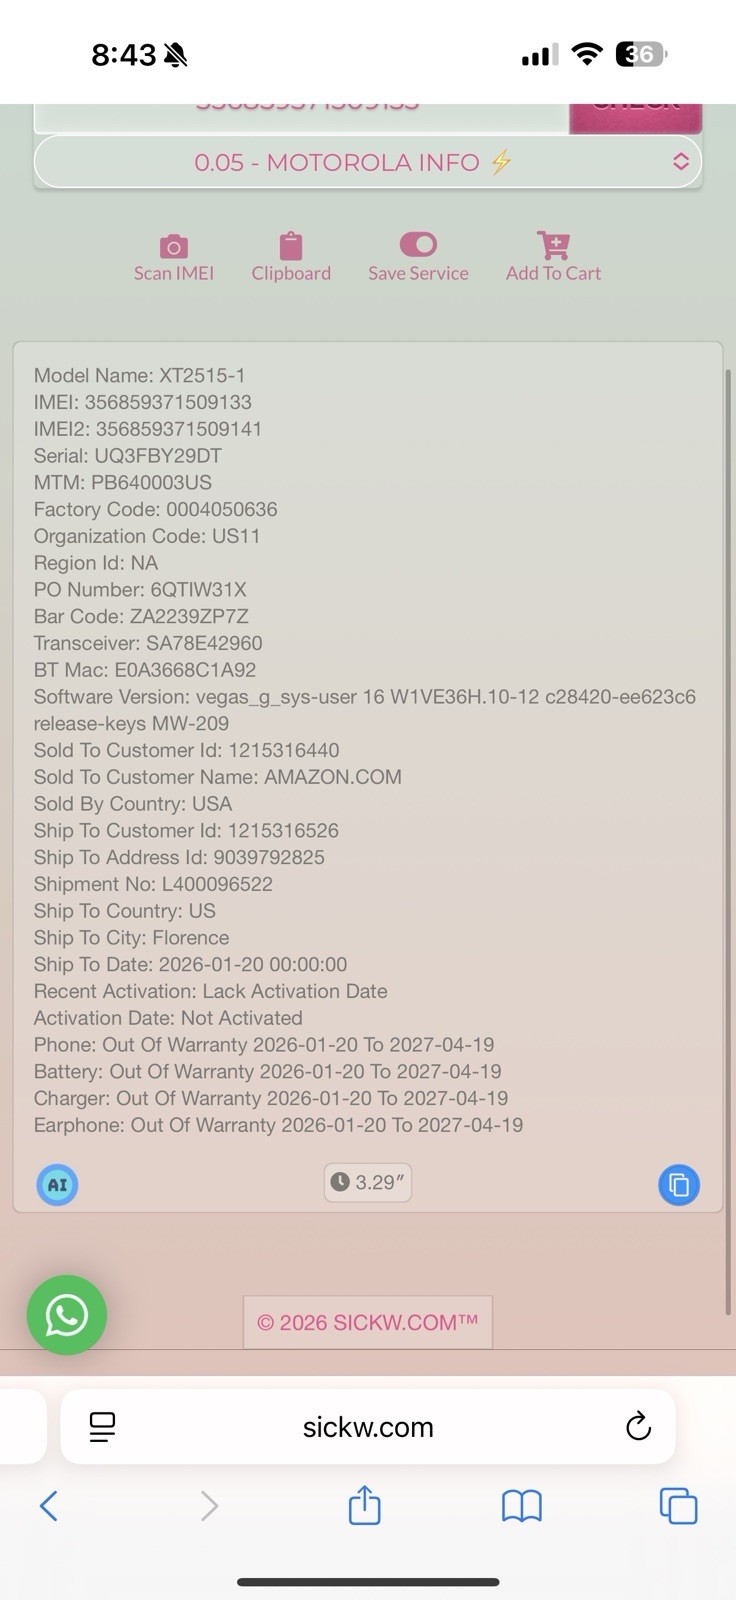
Task: Toggle the Save Service switch
Action: [418, 245]
